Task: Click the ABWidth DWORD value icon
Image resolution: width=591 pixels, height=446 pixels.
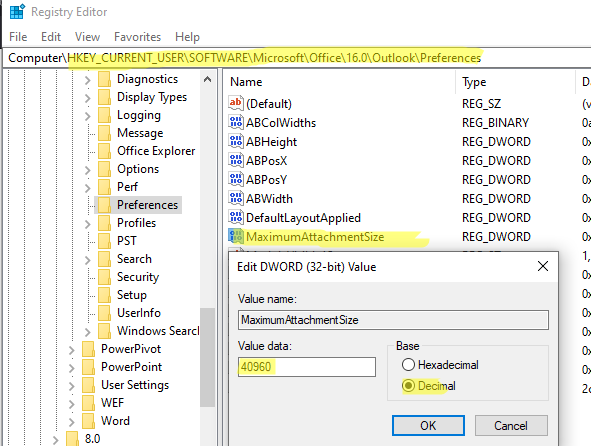Action: click(x=236, y=198)
